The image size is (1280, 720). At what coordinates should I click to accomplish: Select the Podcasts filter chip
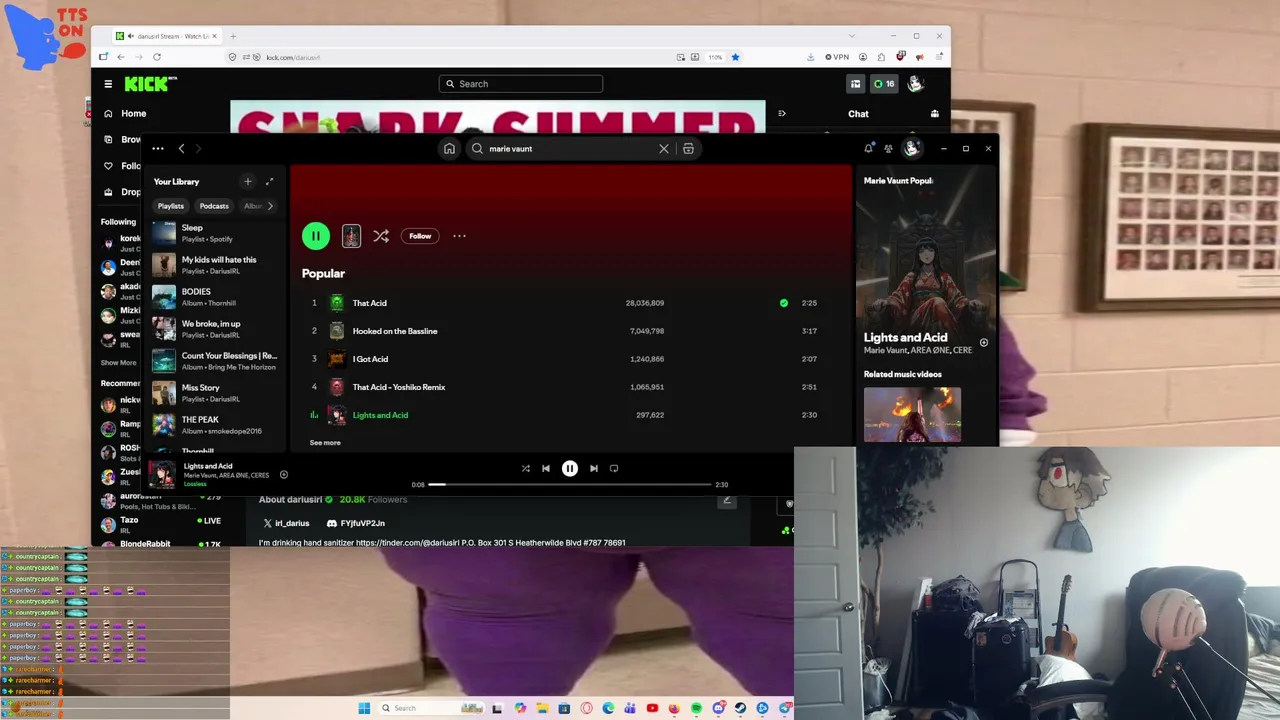(214, 206)
